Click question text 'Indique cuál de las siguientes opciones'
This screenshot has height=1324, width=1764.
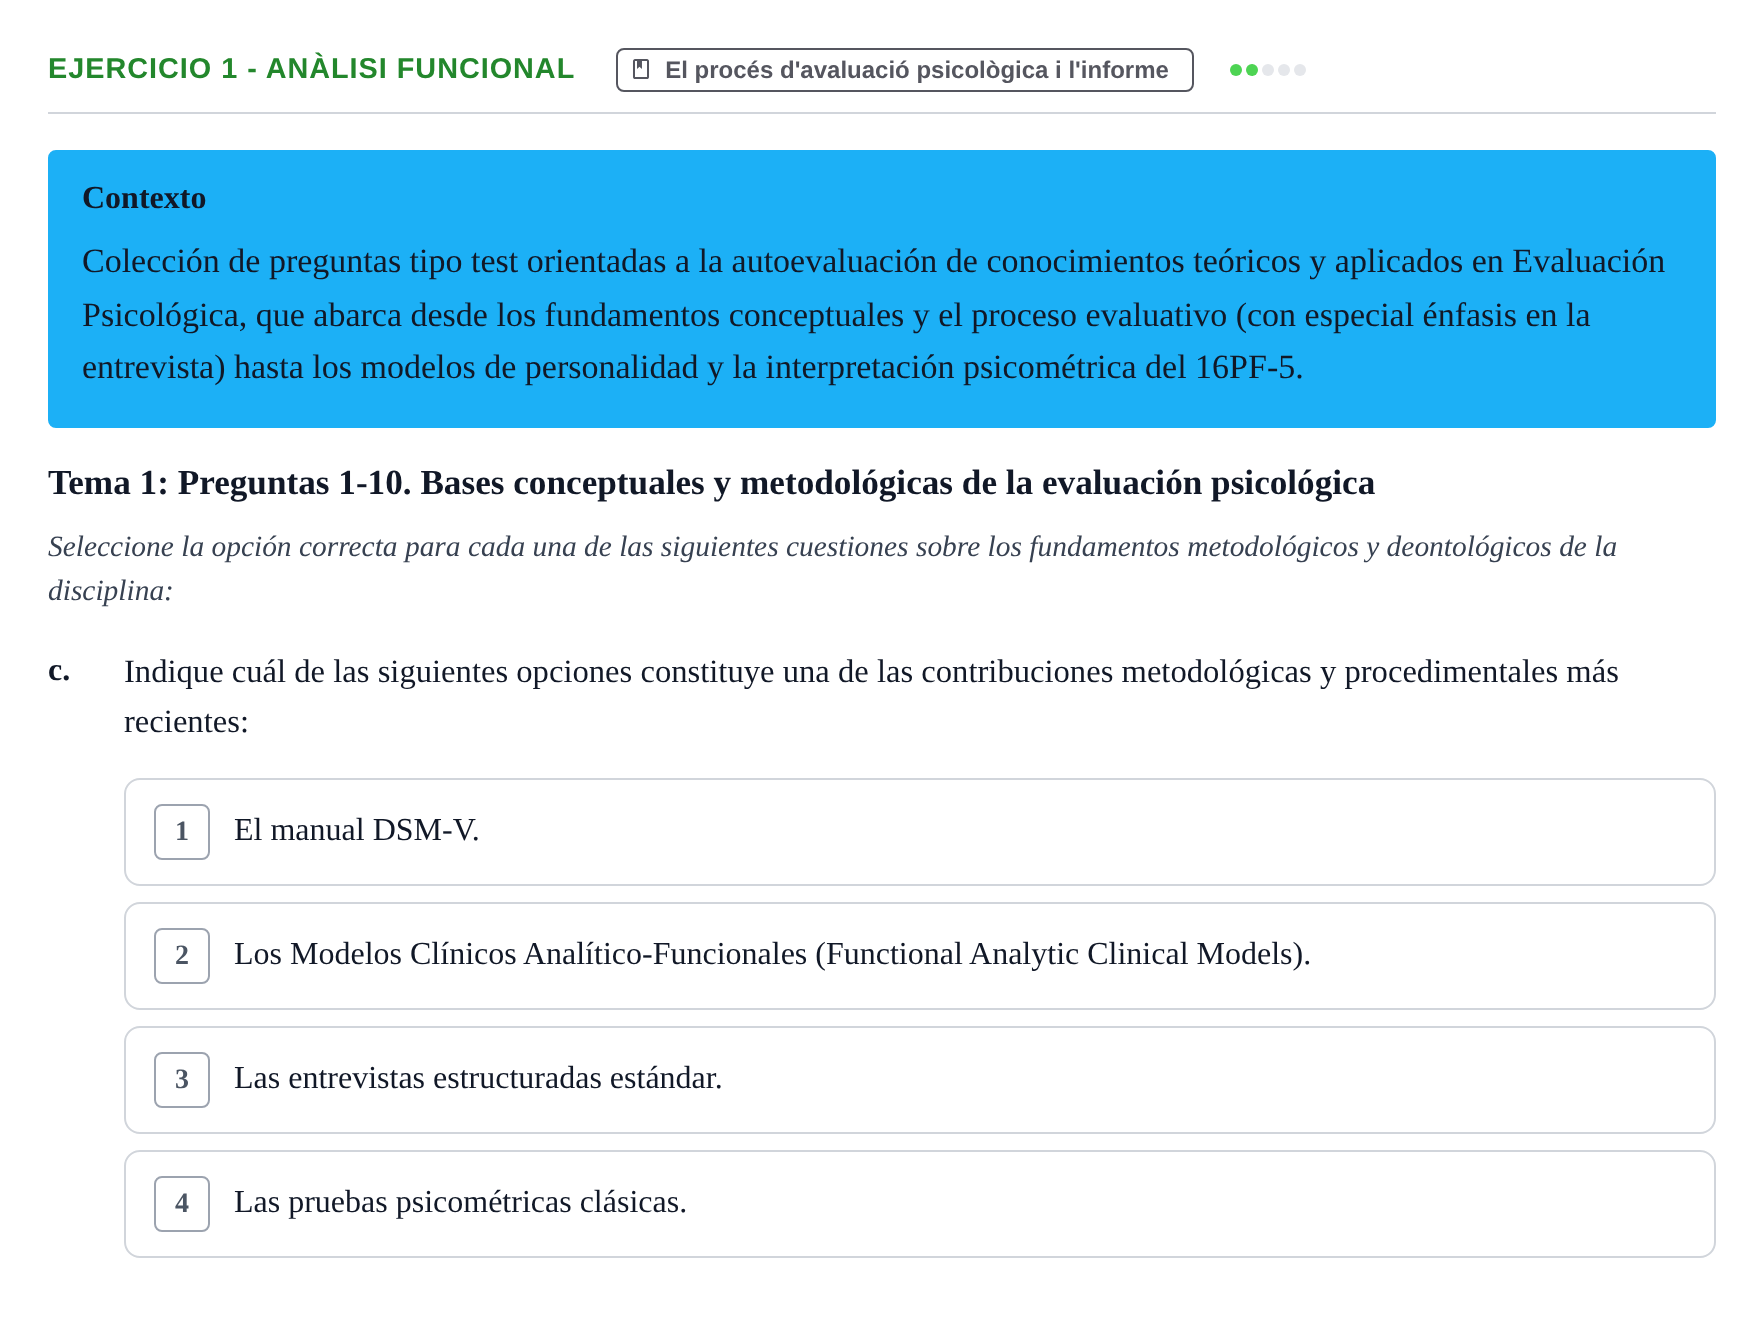pyautogui.click(x=871, y=696)
